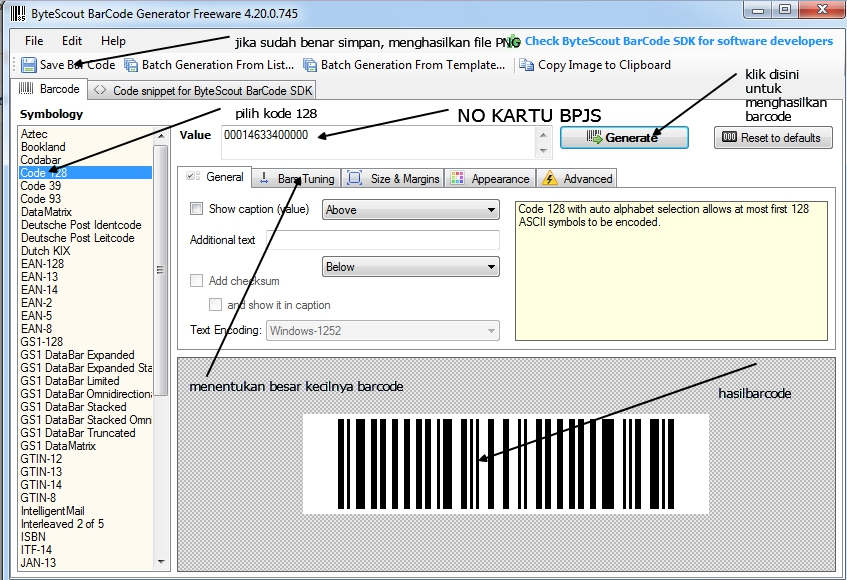Check the Add checksum option
The width and height of the screenshot is (847, 580).
[x=195, y=281]
